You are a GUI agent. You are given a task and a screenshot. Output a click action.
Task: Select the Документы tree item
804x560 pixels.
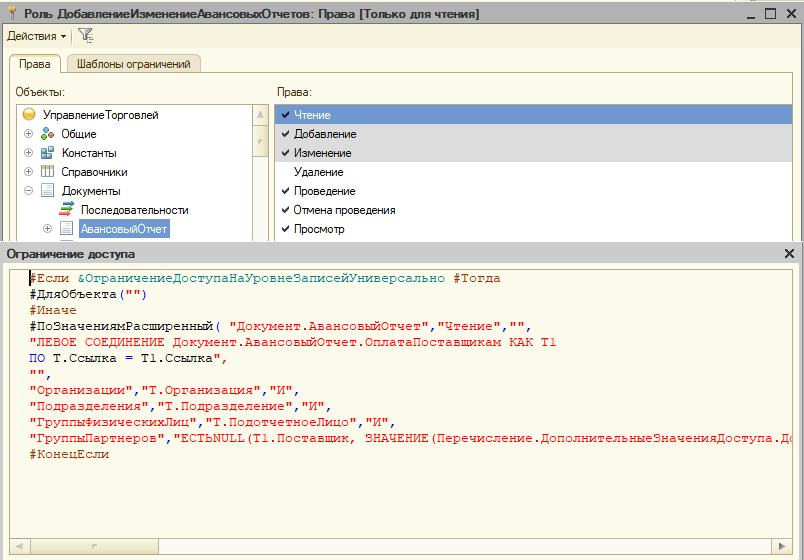click(x=91, y=191)
